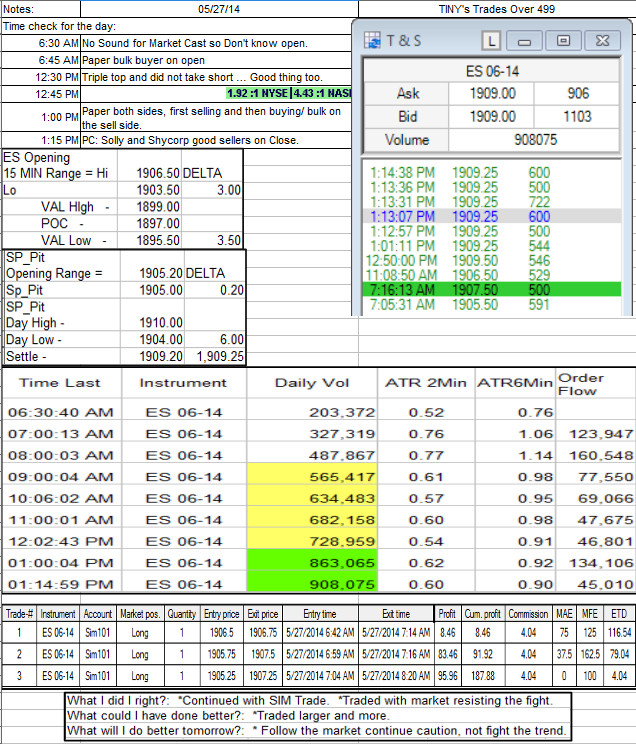Click the Volume value 908075
This screenshot has height=744, width=636.
coord(534,140)
